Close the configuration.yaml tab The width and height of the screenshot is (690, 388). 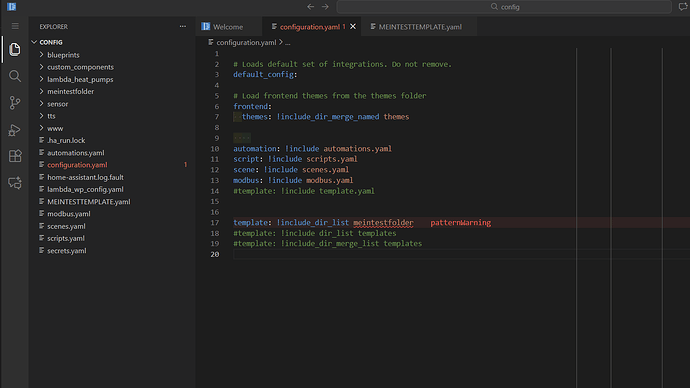coord(353,27)
